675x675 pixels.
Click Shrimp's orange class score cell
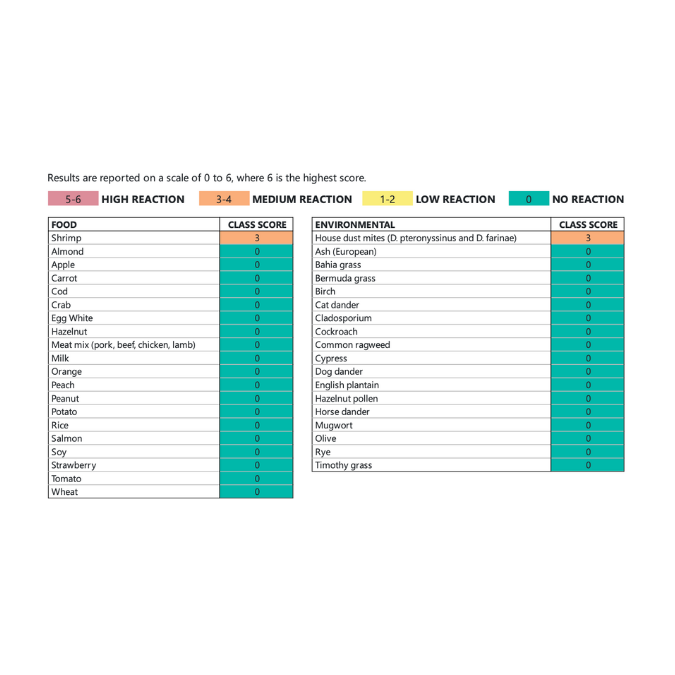pyautogui.click(x=256, y=238)
